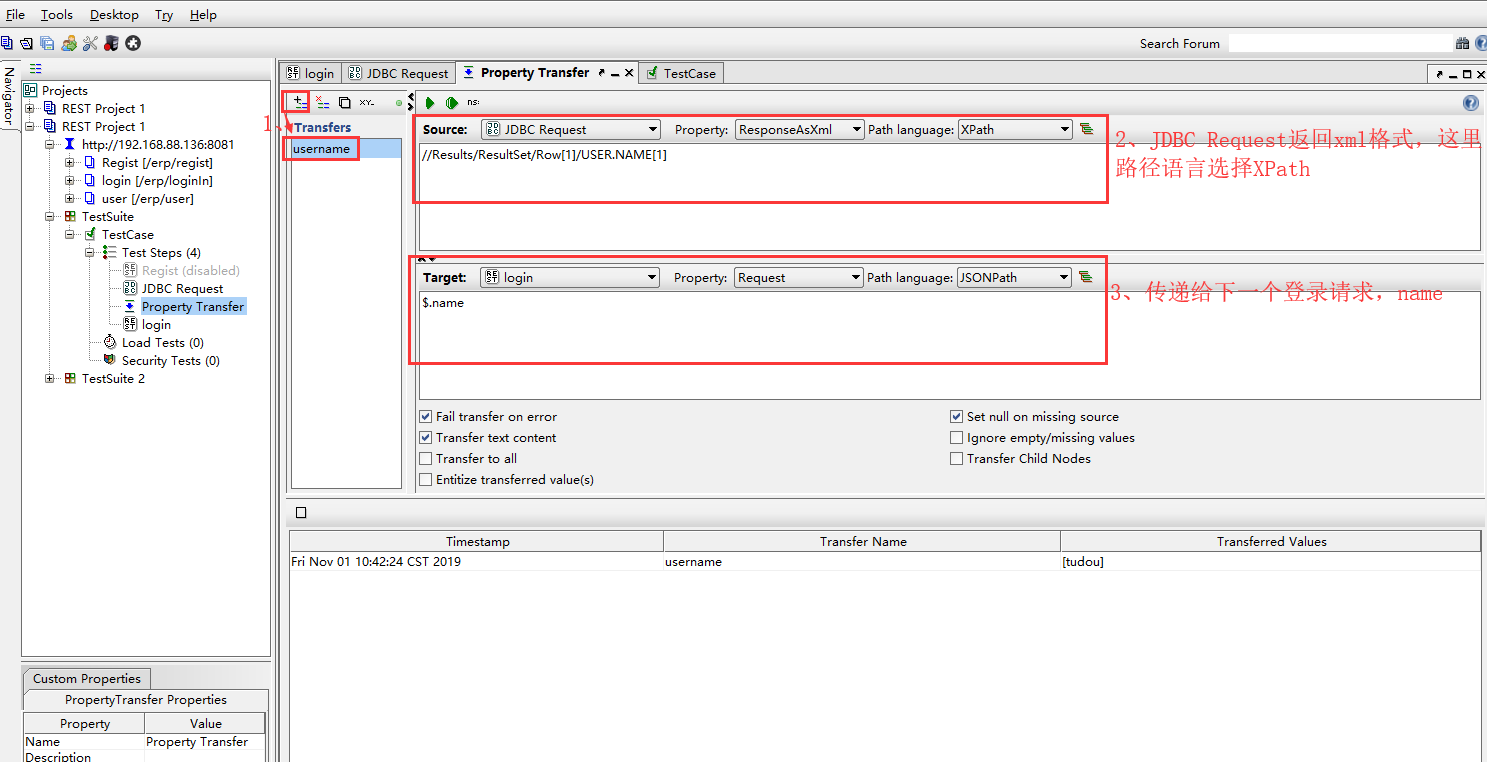Click the XPath selector icon beside source path language
Image resolution: width=1487 pixels, height=762 pixels.
[1086, 129]
